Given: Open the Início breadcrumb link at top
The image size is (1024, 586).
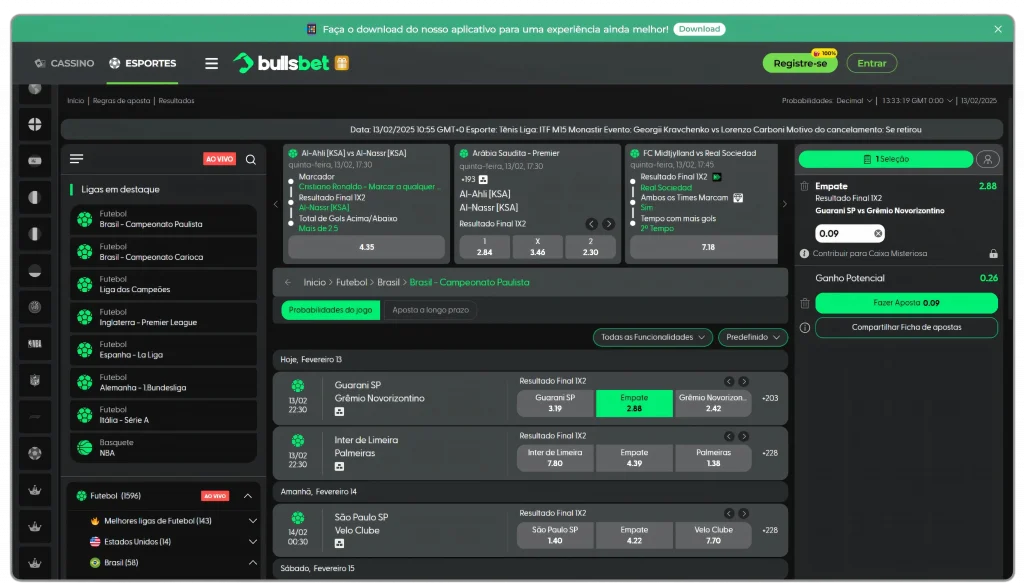Looking at the screenshot, I should (x=75, y=101).
